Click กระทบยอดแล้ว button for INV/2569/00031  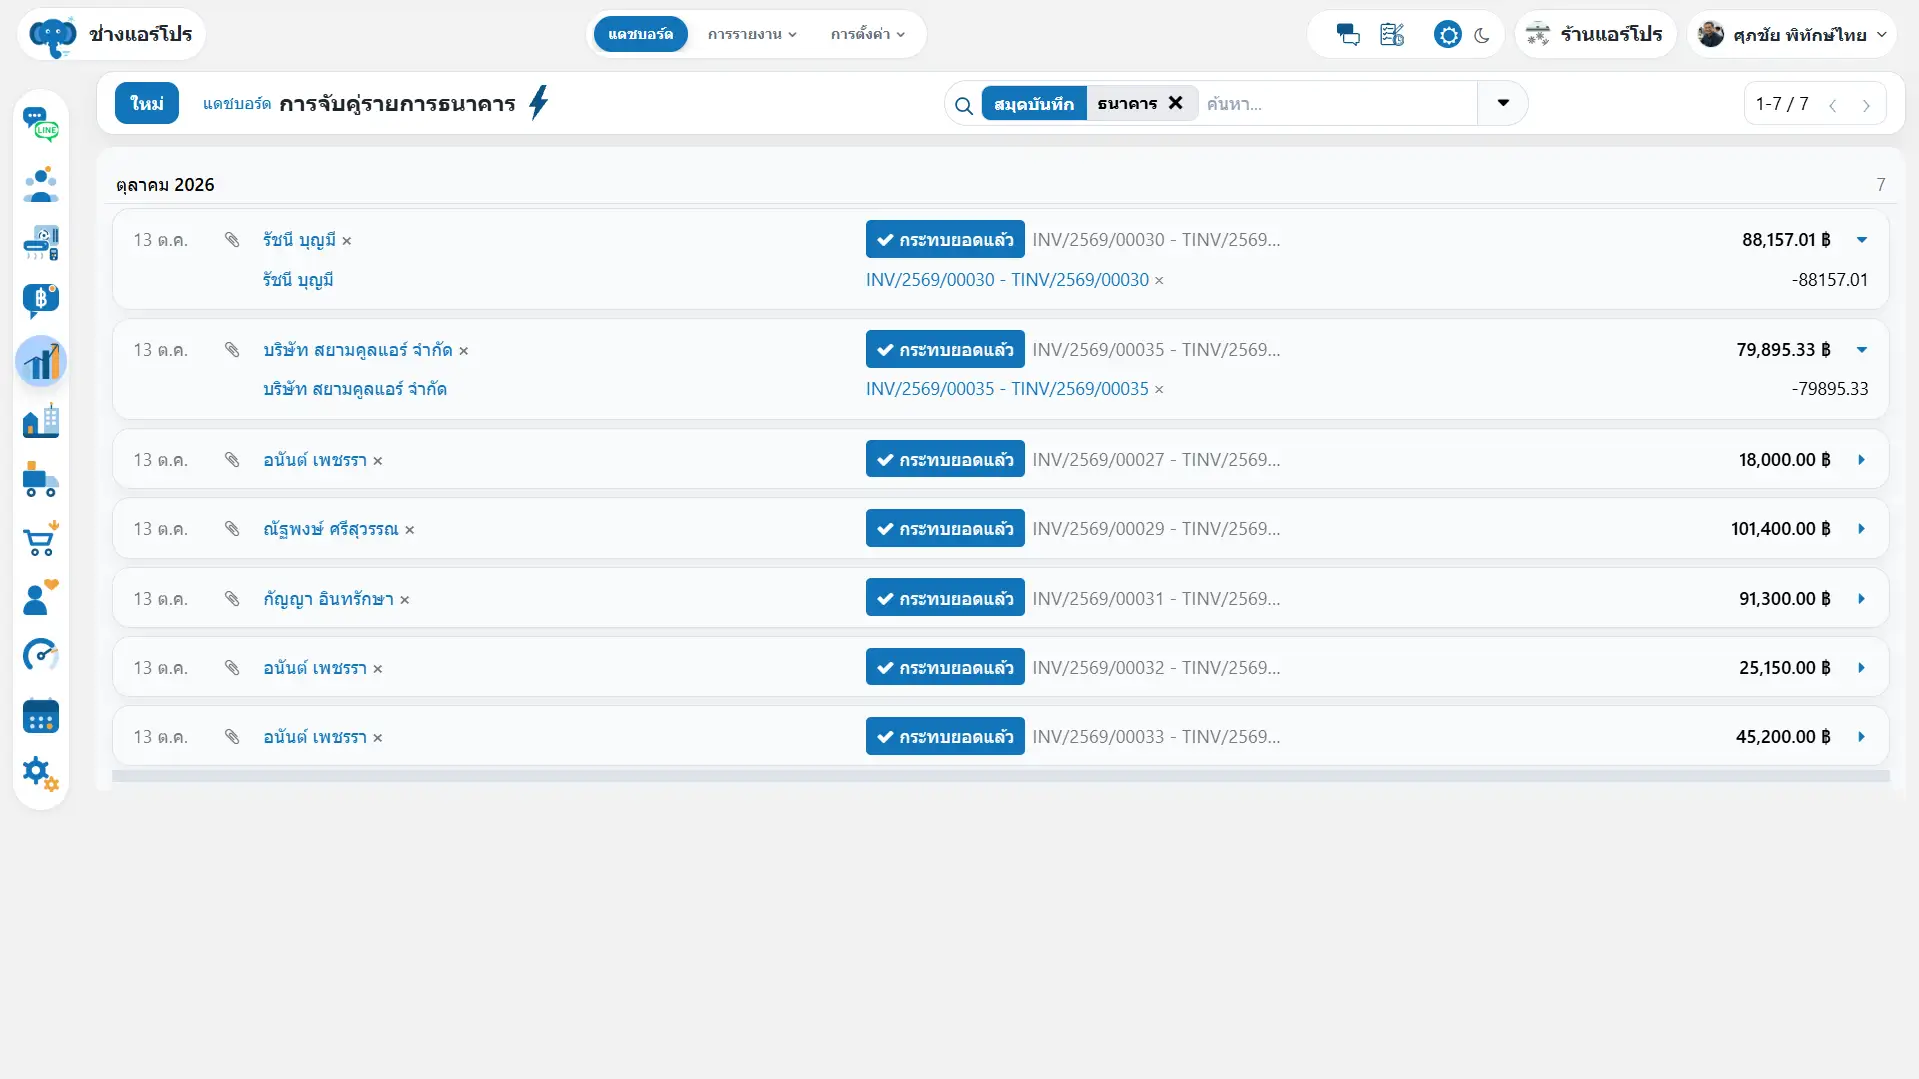click(x=945, y=598)
